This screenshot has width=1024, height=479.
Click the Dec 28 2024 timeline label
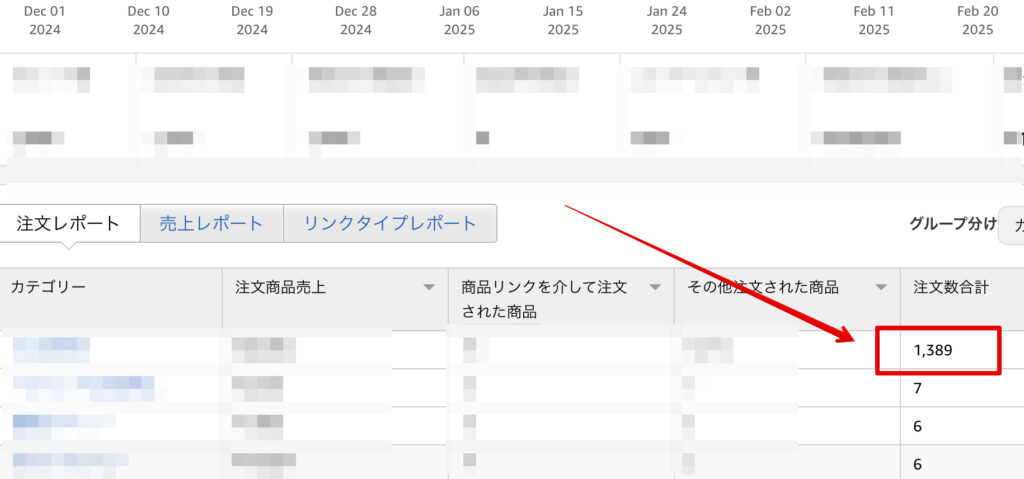(356, 20)
